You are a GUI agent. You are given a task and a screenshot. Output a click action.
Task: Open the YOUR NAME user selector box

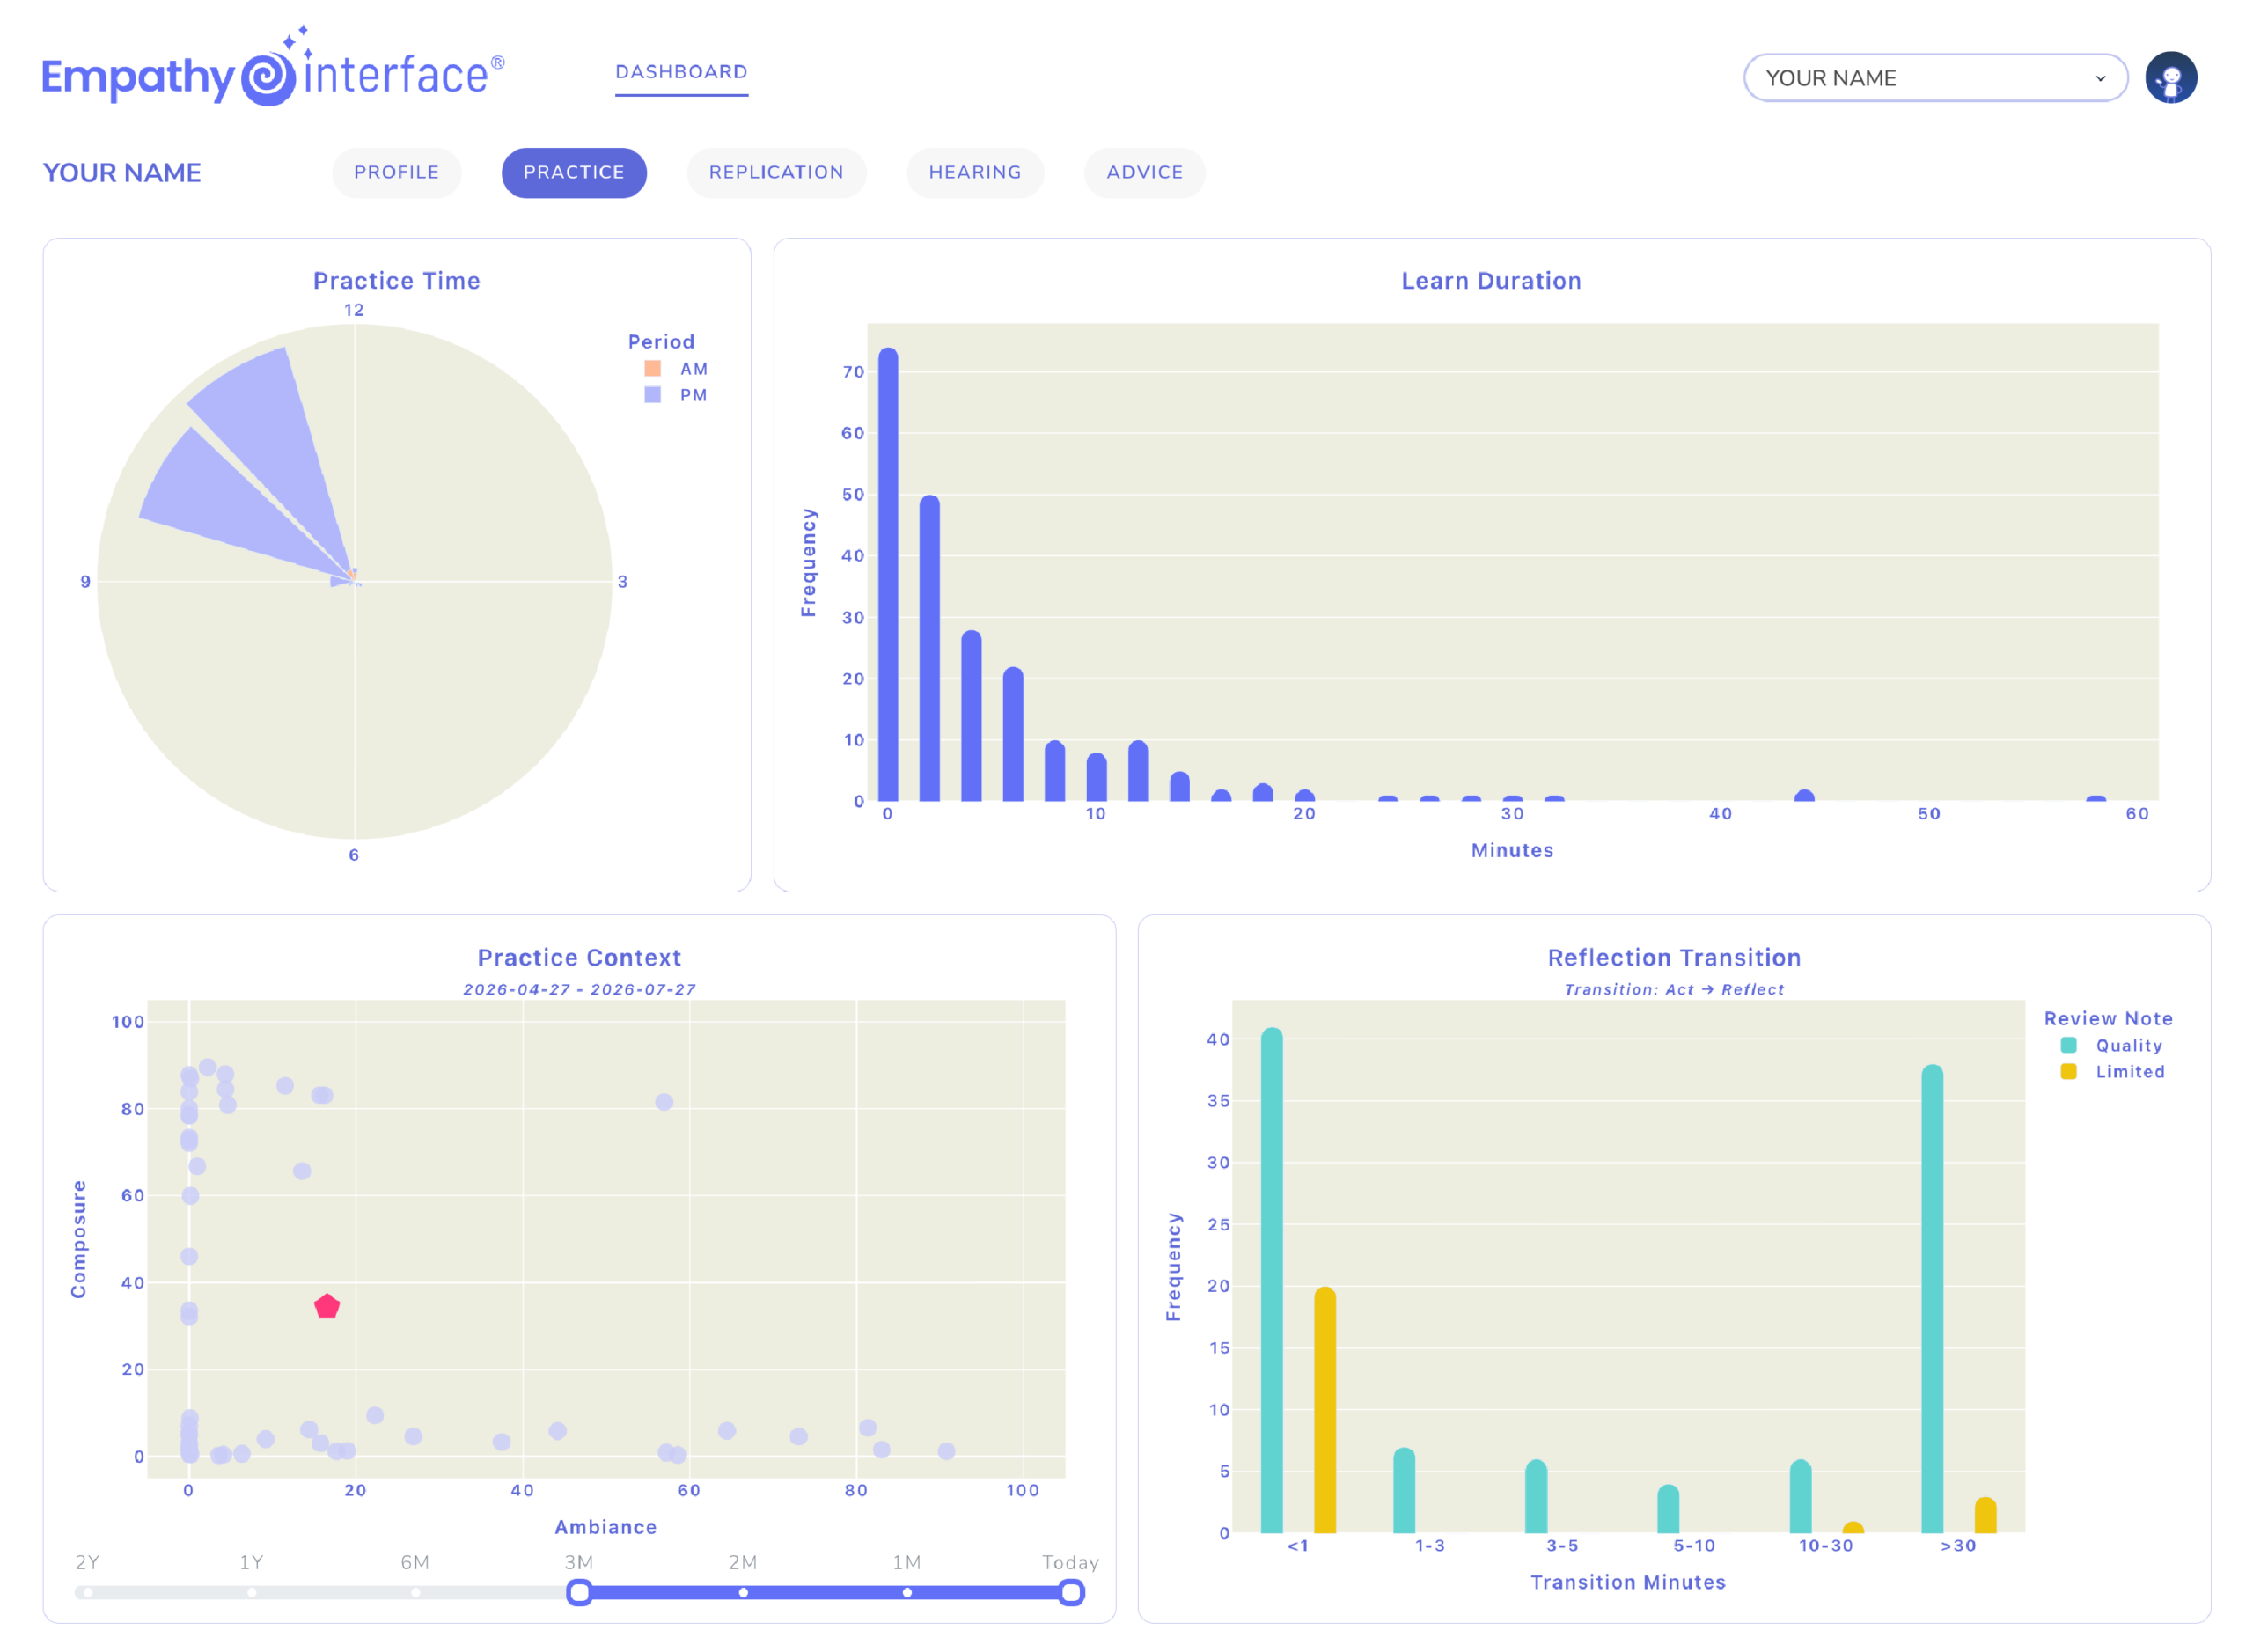[1935, 78]
